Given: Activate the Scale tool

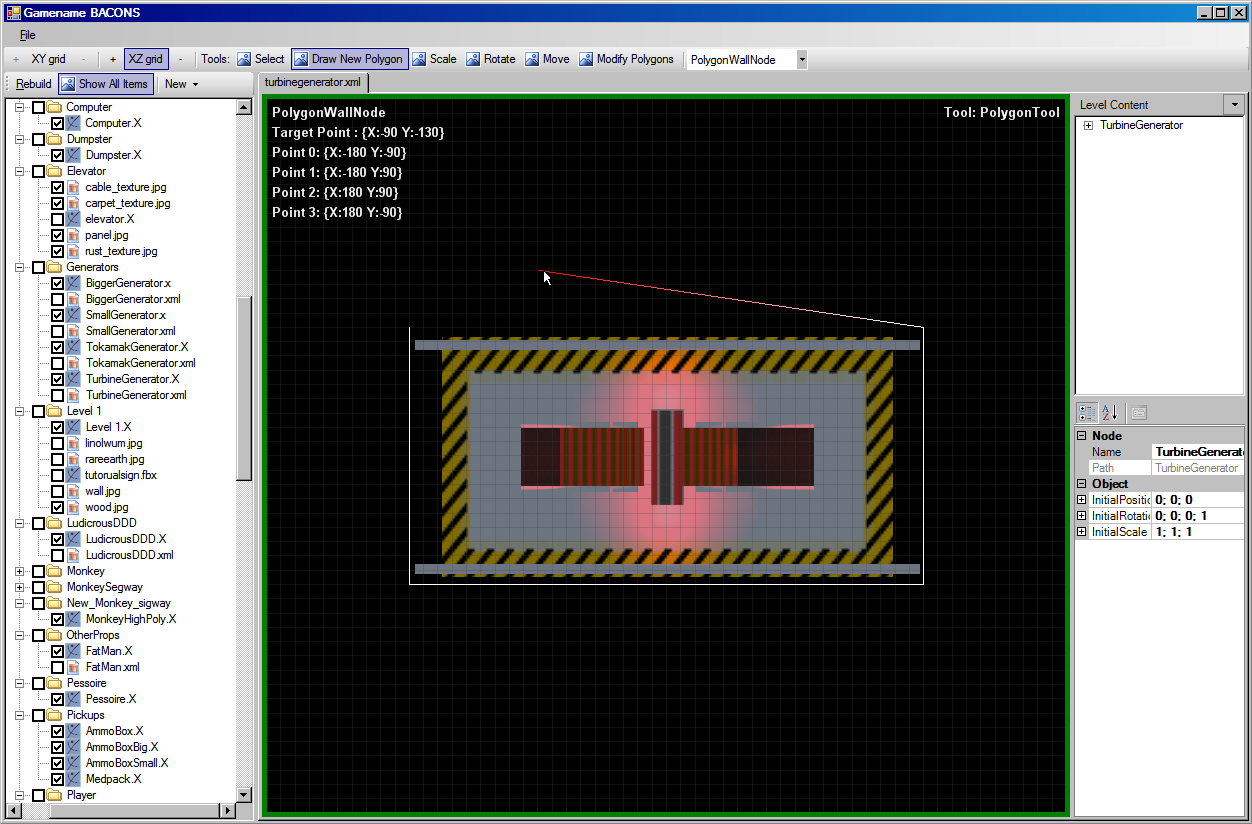Looking at the screenshot, I should (434, 59).
